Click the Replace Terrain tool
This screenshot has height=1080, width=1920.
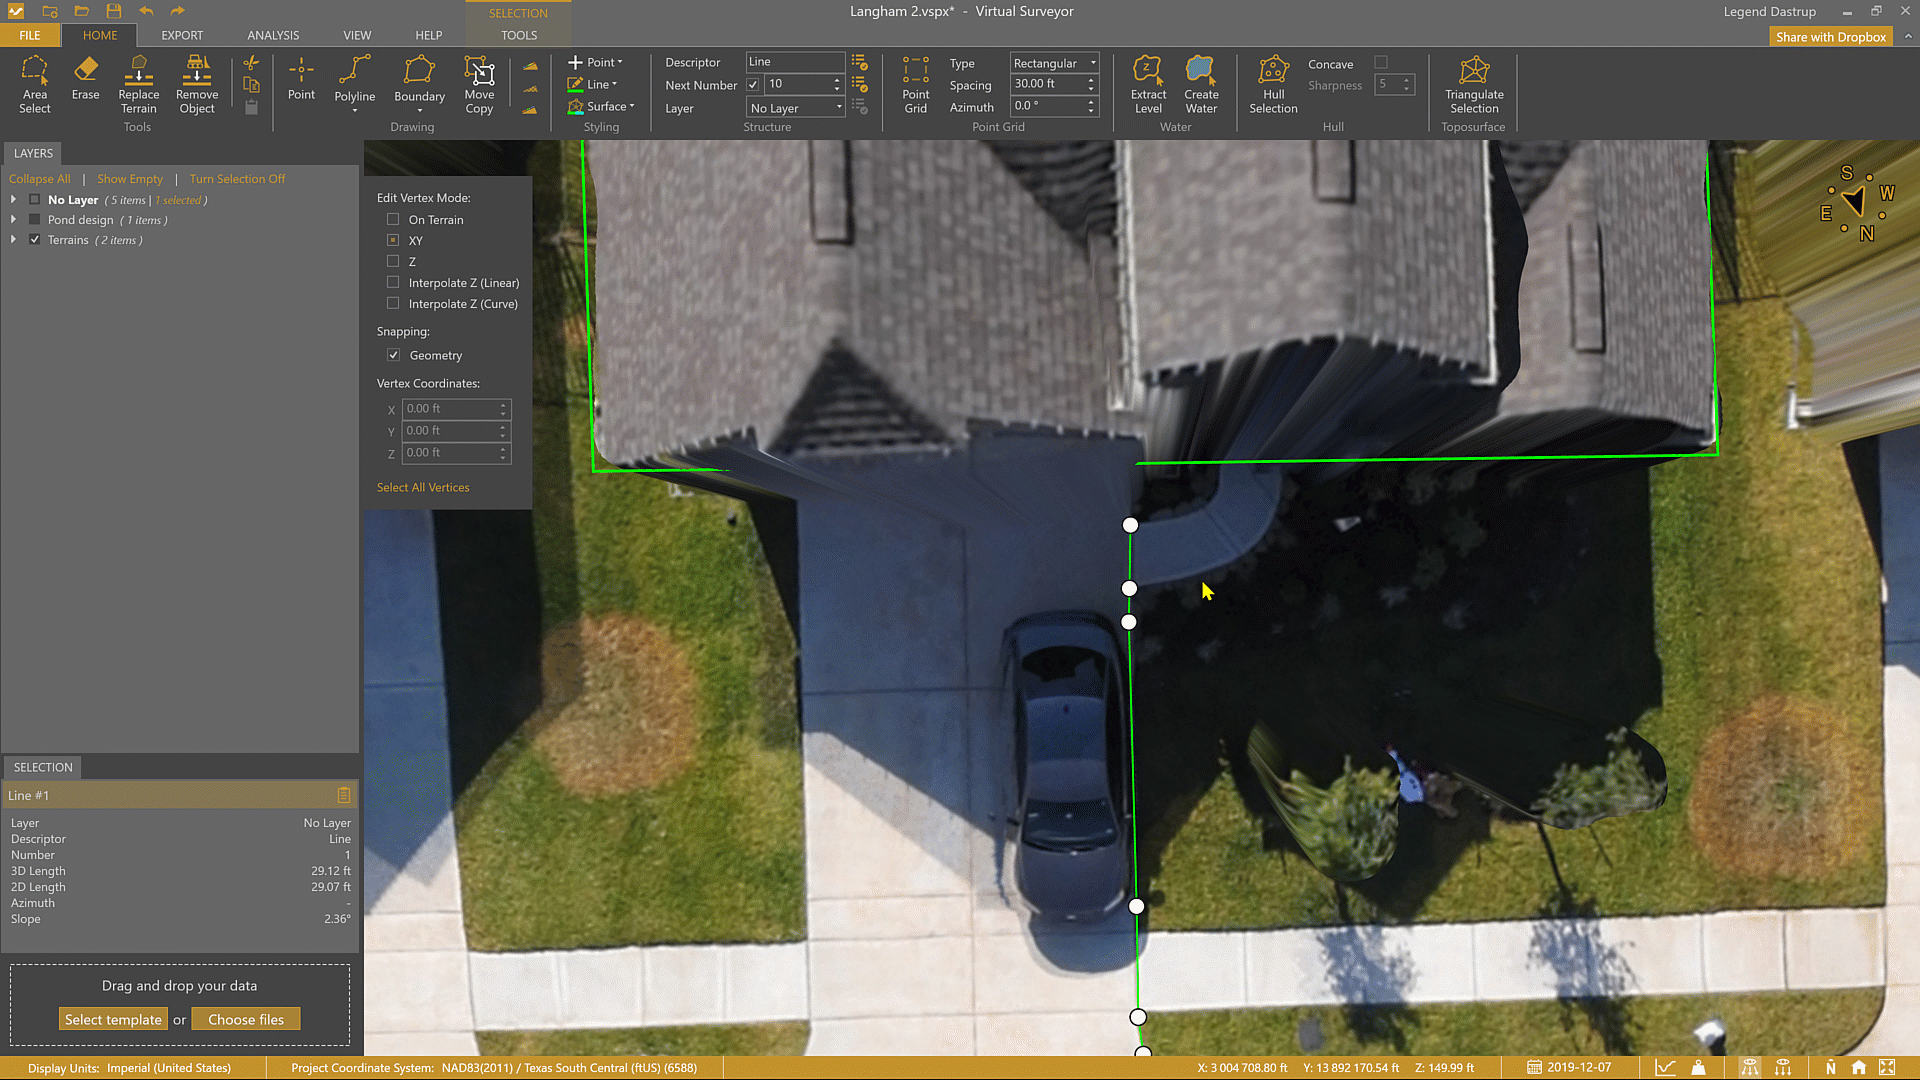138,84
